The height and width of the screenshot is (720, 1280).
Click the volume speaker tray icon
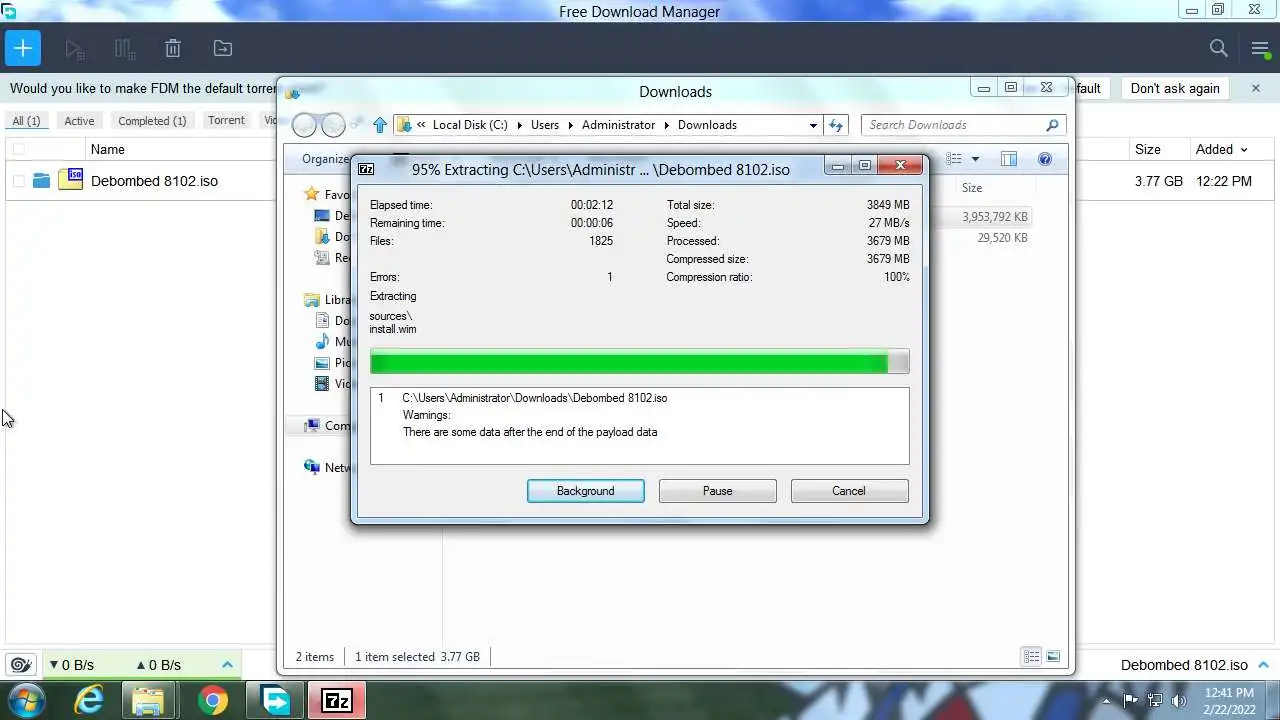1179,700
